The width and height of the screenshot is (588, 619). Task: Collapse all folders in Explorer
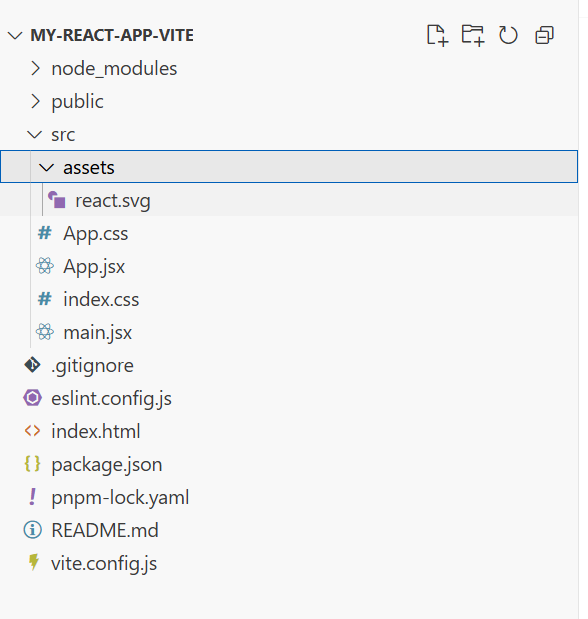click(544, 35)
